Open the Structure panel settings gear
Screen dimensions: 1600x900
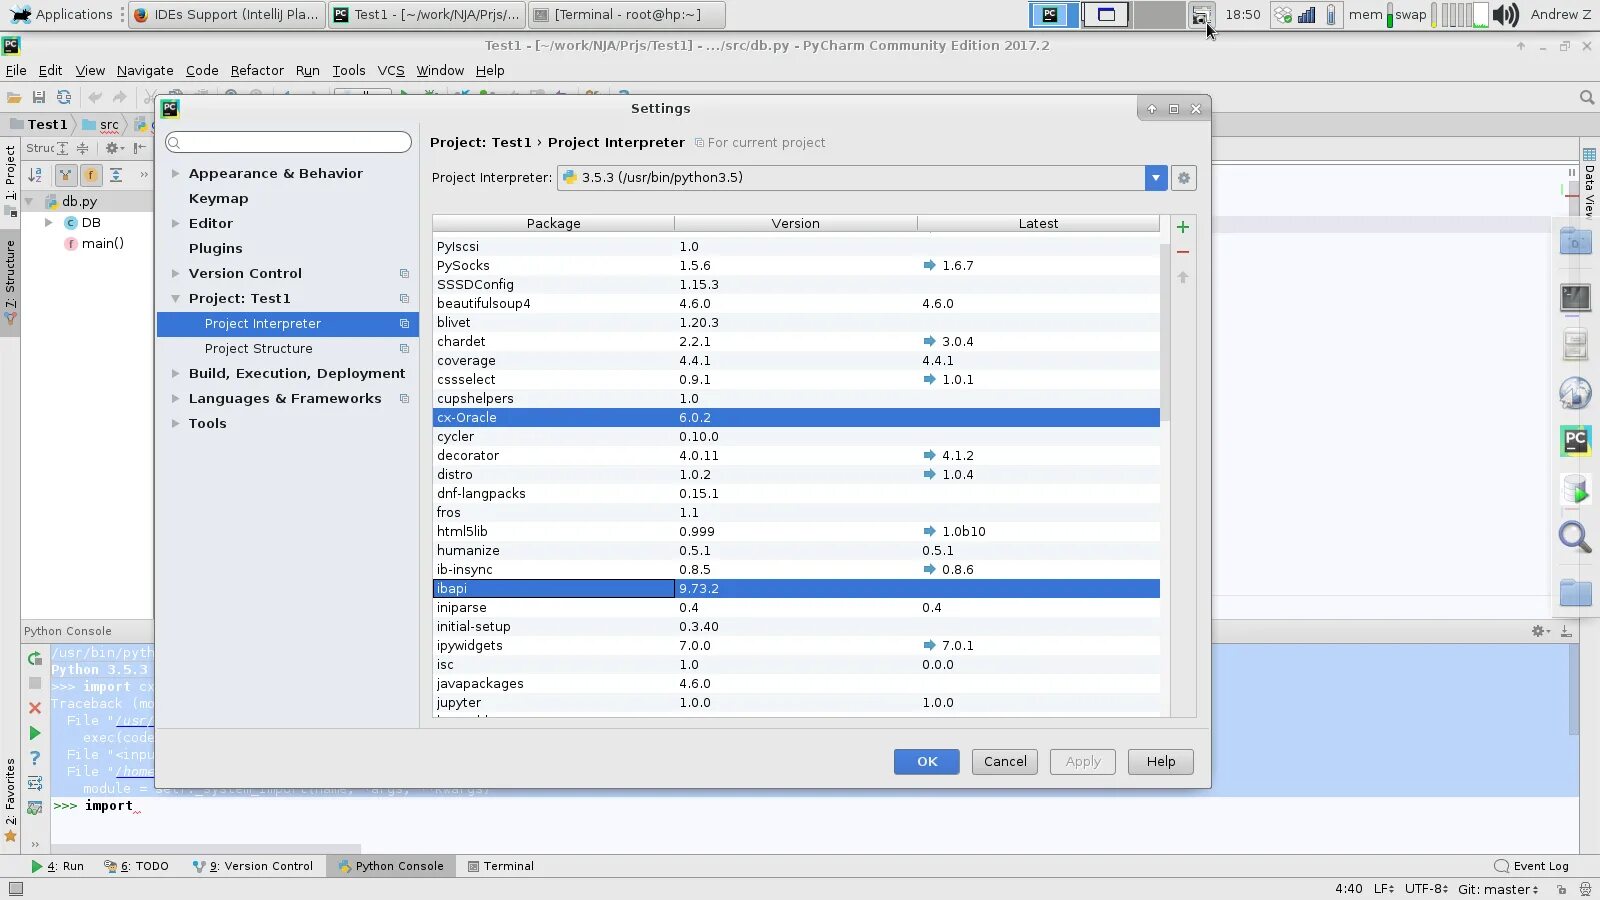click(113, 148)
